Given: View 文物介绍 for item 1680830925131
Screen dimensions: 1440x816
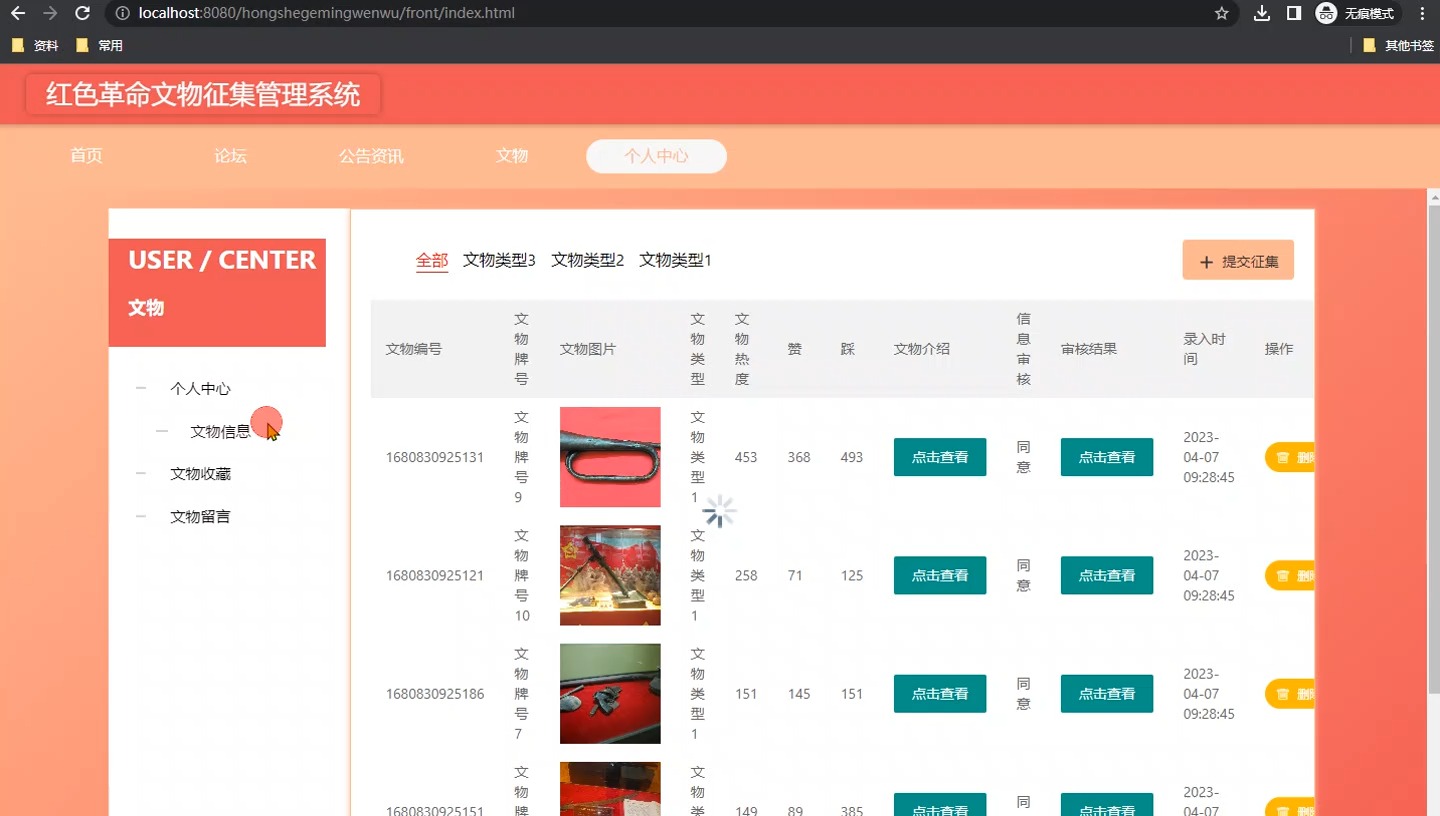Looking at the screenshot, I should tap(940, 457).
